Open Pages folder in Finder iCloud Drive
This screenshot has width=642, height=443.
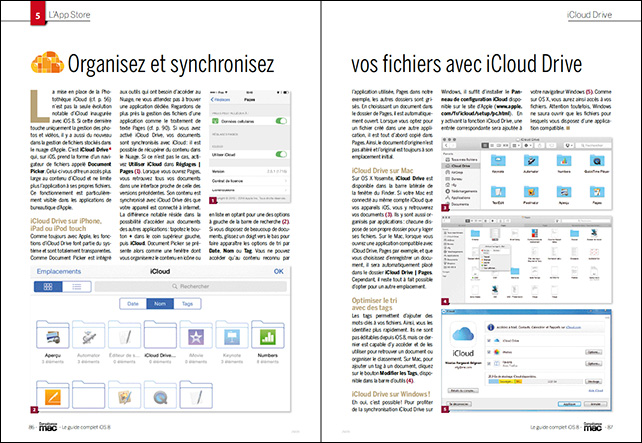[x=597, y=192]
